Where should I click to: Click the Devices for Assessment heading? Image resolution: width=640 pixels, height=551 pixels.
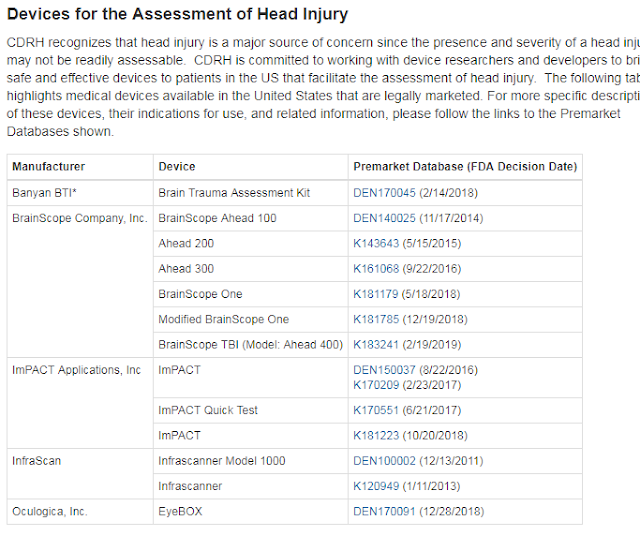coord(178,14)
